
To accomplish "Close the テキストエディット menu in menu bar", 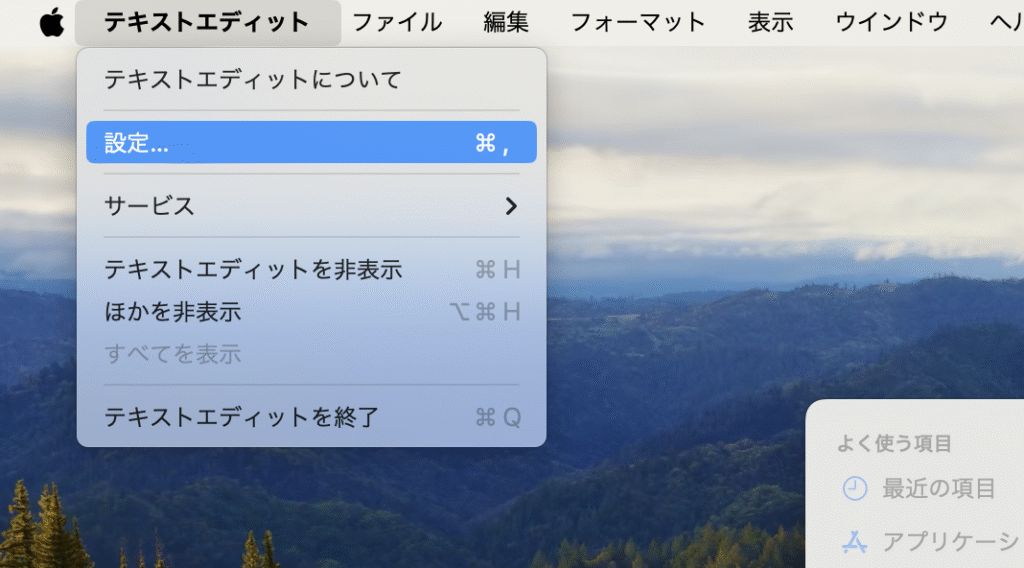I will [x=207, y=22].
